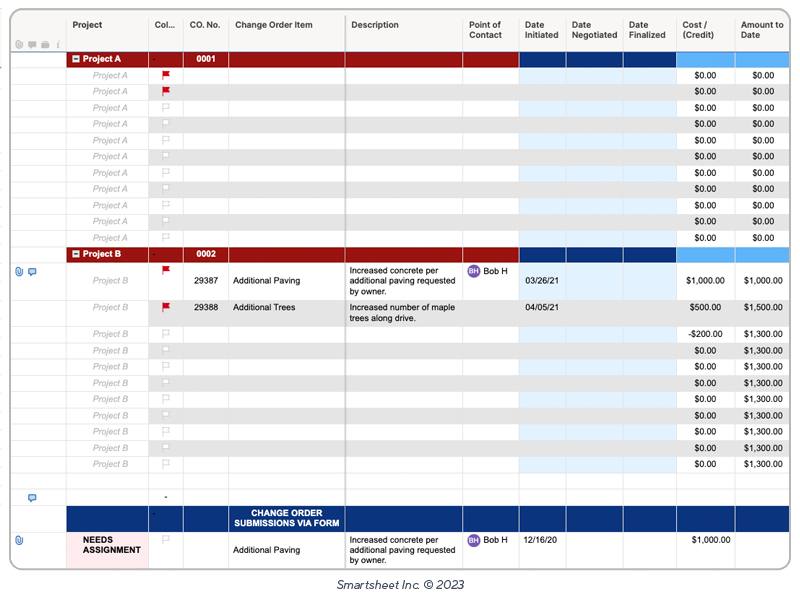Enable flag on the Needs Assignment row
This screenshot has height=601, width=800.
point(166,540)
